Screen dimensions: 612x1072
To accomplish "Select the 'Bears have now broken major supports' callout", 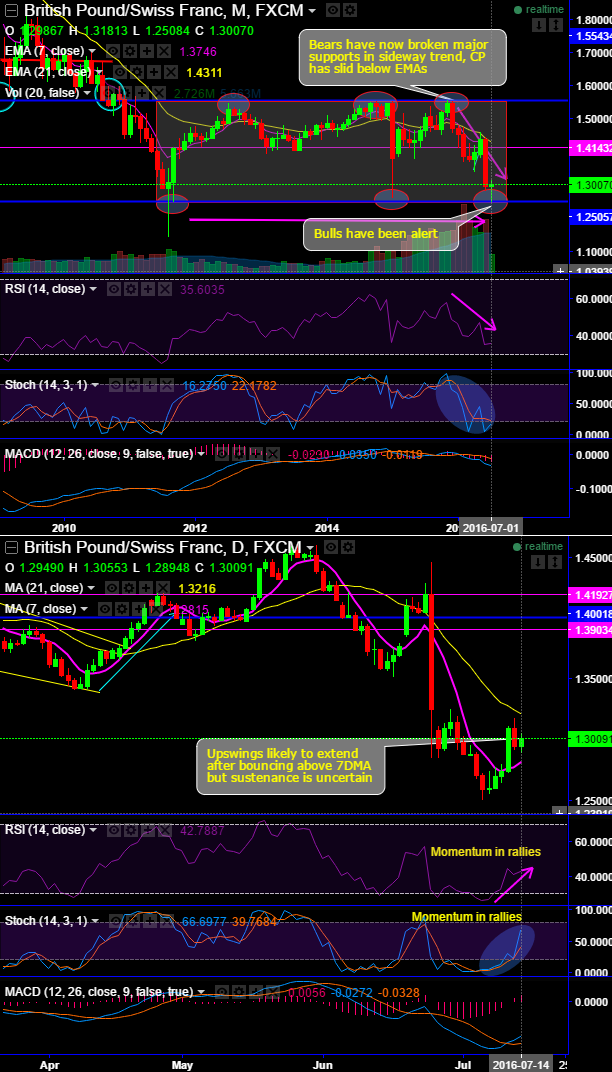I will pyautogui.click(x=401, y=57).
